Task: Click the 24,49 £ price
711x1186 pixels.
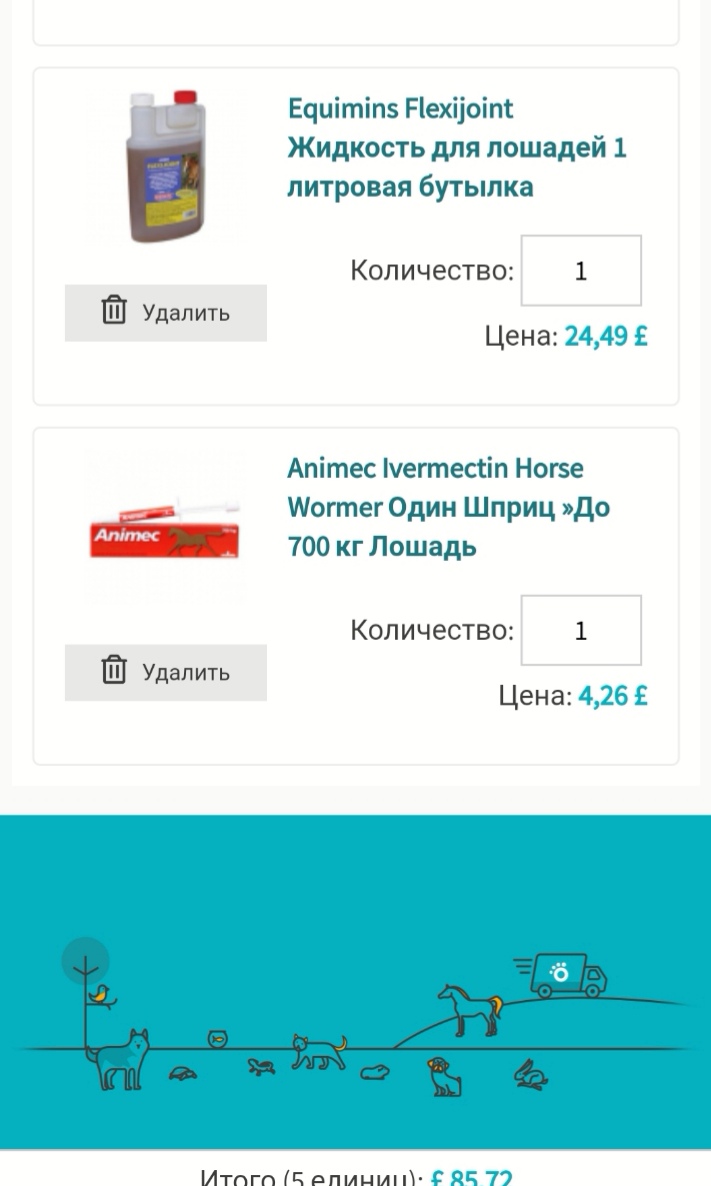Action: click(x=606, y=336)
